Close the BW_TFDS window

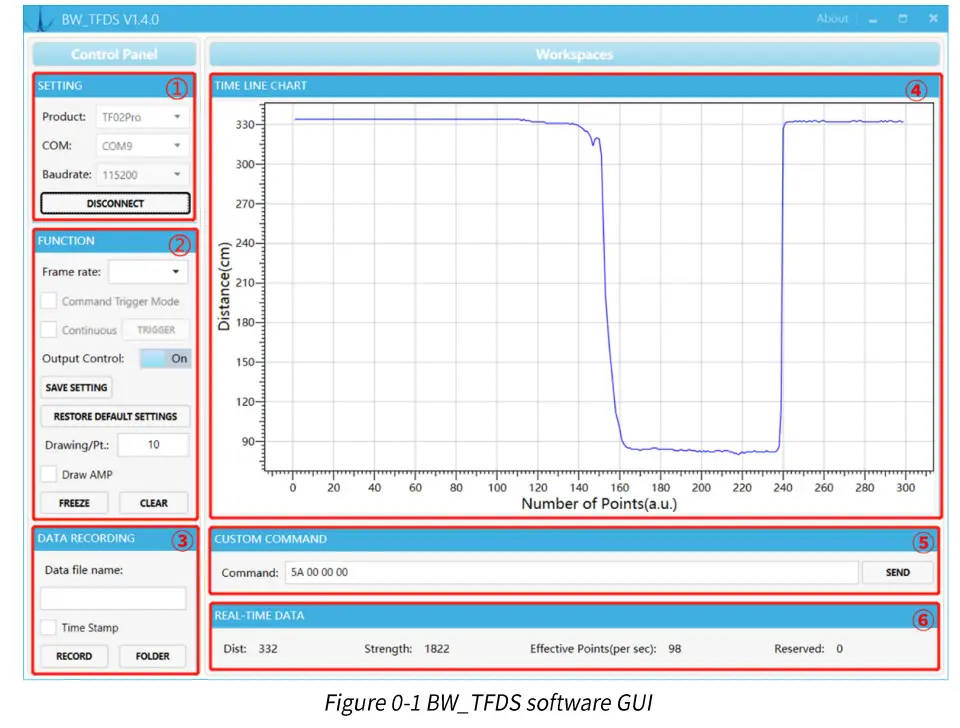point(933,18)
